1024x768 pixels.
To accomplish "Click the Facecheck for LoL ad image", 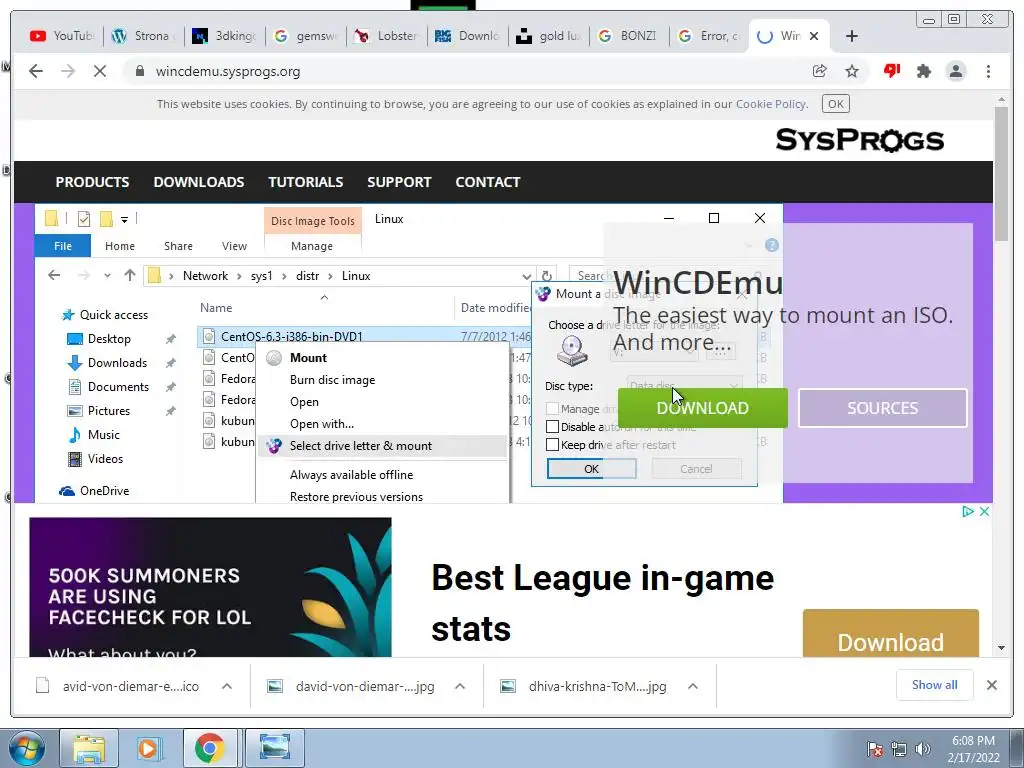I will click(210, 587).
